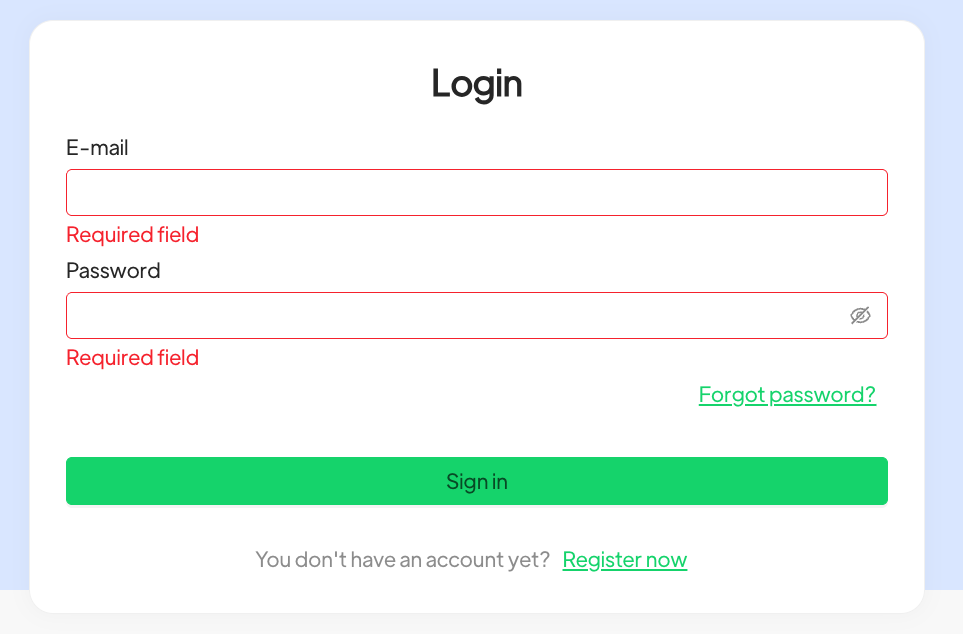
Task: Start password recovery with Forgot password?
Action: [787, 395]
